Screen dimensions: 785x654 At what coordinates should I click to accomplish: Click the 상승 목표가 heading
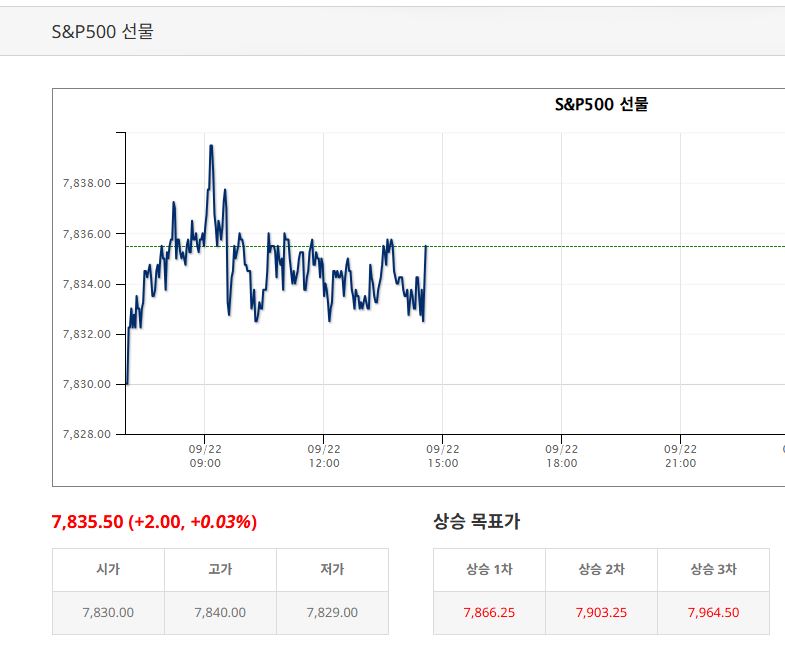coord(477,521)
